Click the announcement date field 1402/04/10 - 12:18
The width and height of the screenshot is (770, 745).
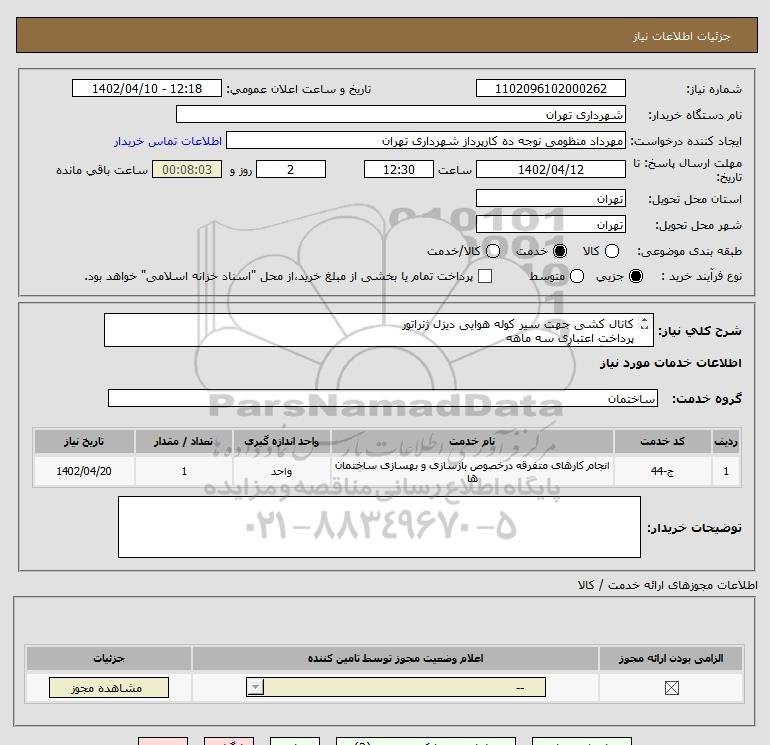147,88
